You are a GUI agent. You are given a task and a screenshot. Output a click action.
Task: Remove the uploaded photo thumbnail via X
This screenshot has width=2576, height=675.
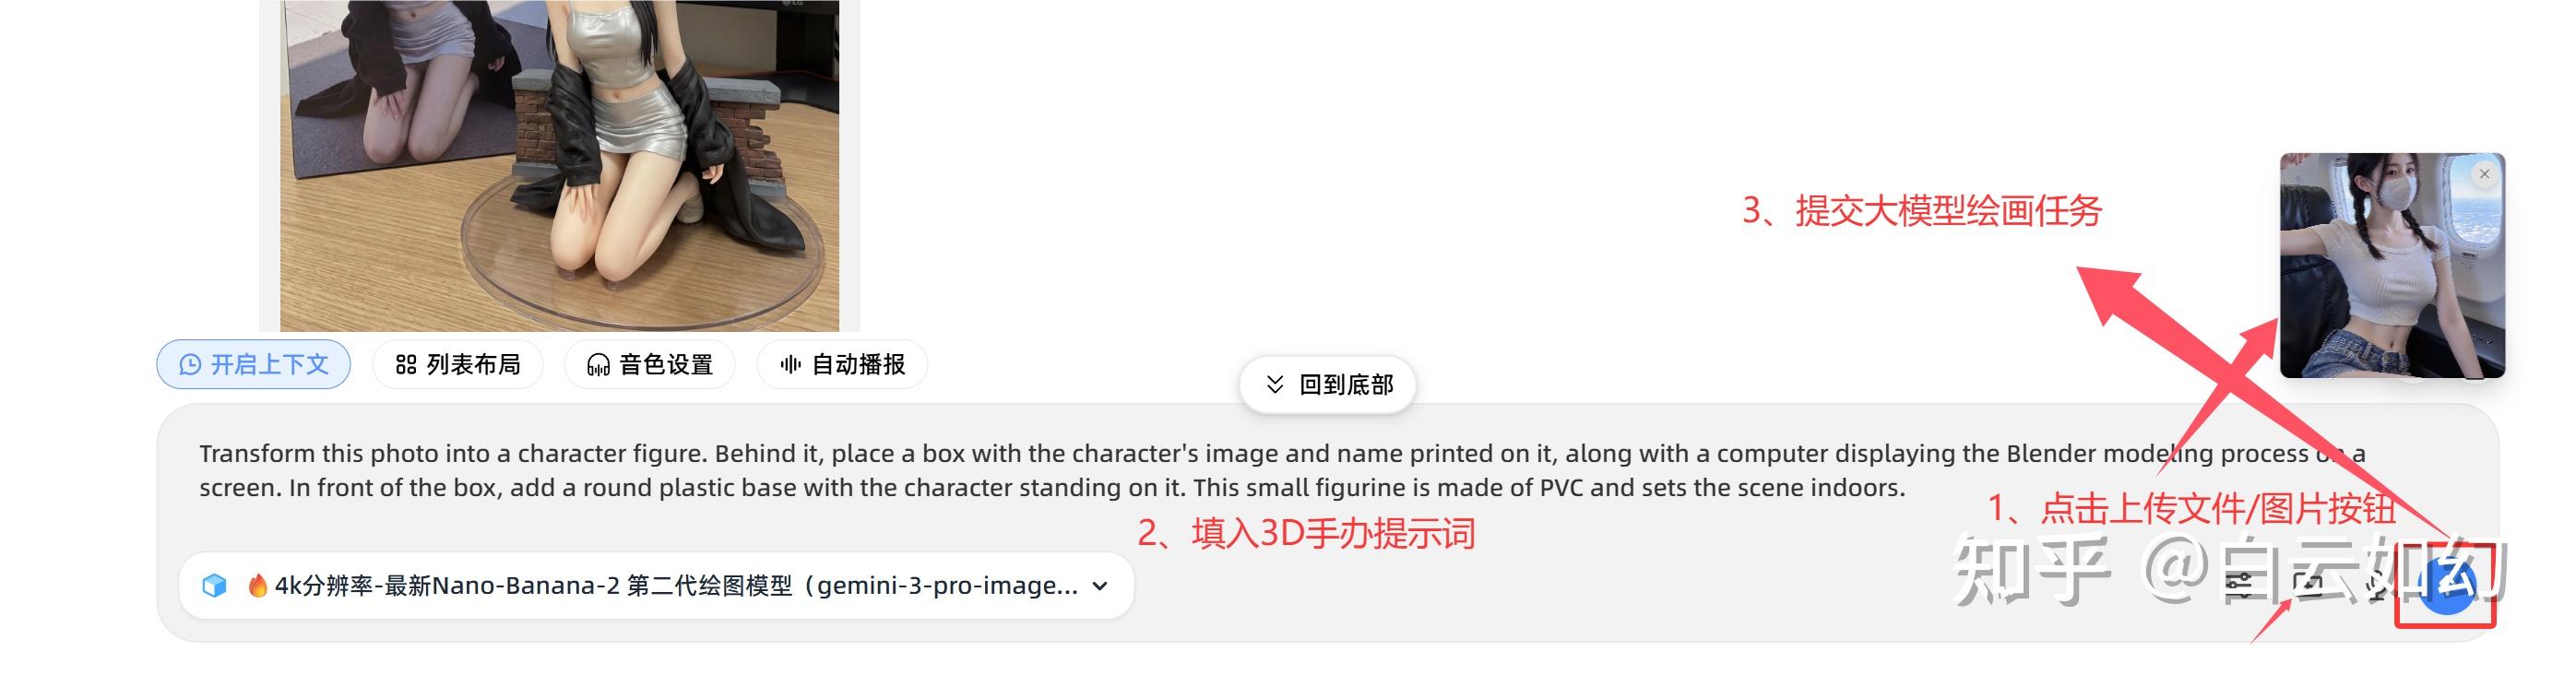coord(2484,174)
